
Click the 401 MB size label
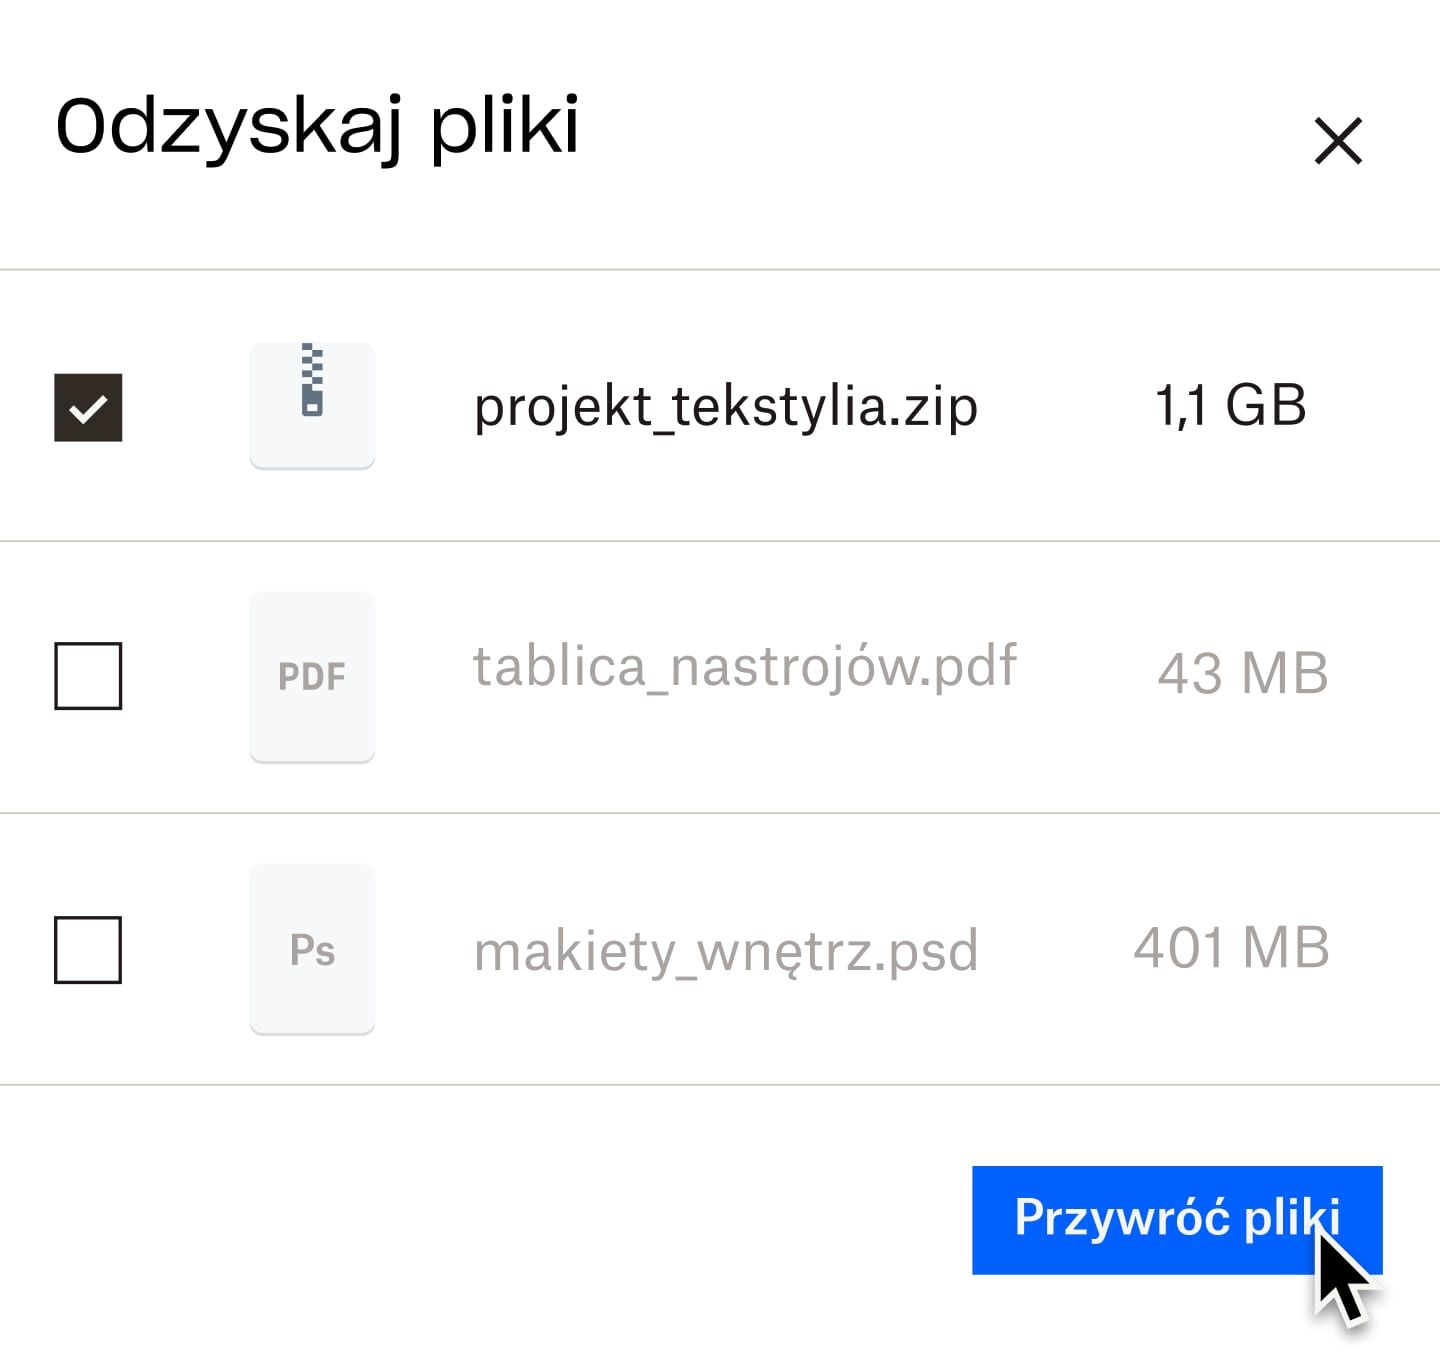(1230, 948)
